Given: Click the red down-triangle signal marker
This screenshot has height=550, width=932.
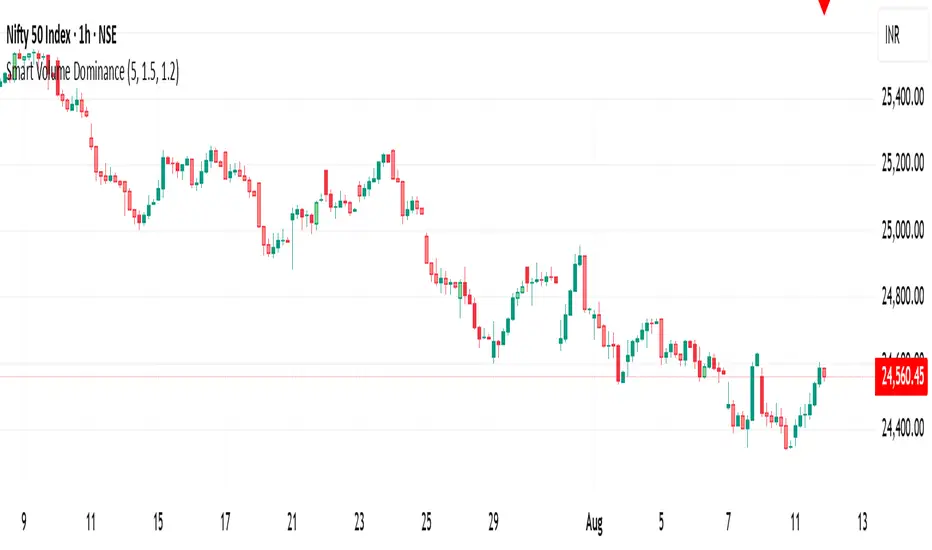Looking at the screenshot, I should (824, 6).
